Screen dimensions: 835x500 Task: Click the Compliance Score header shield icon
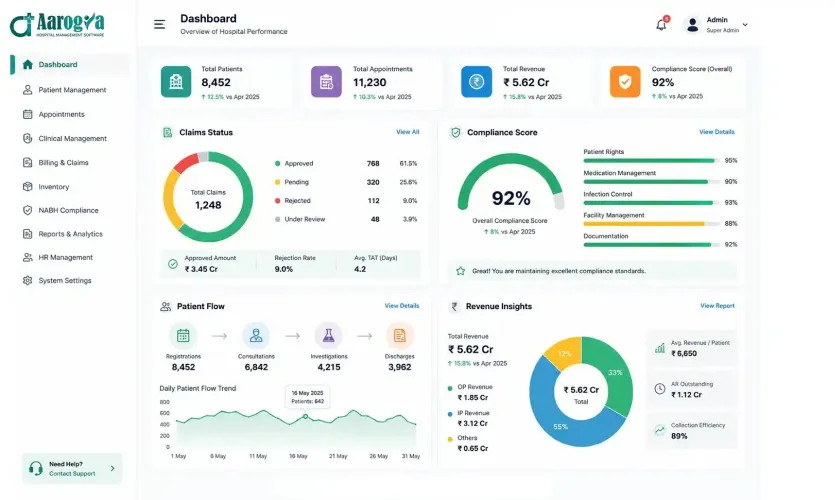click(455, 133)
